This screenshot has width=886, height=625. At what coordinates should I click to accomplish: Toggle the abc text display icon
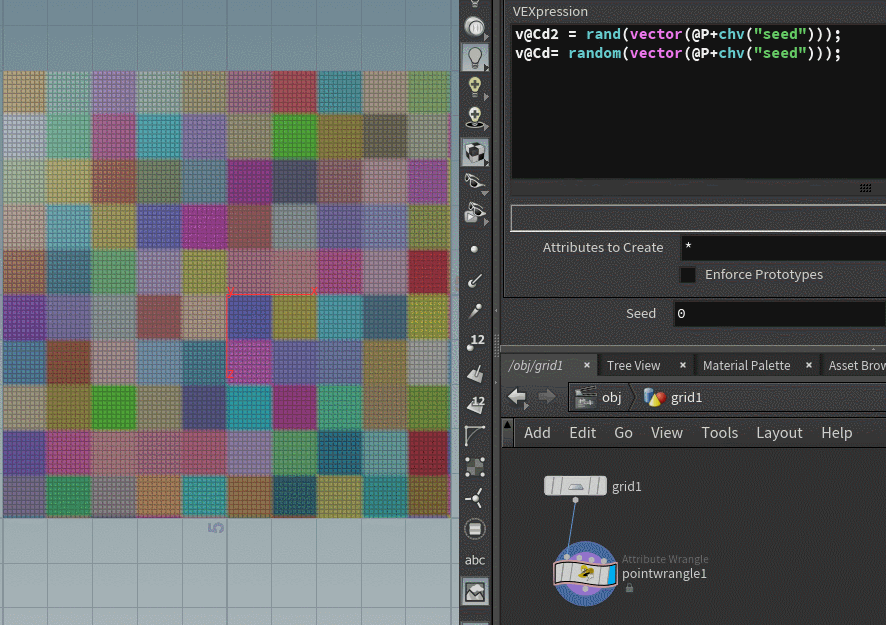(475, 560)
